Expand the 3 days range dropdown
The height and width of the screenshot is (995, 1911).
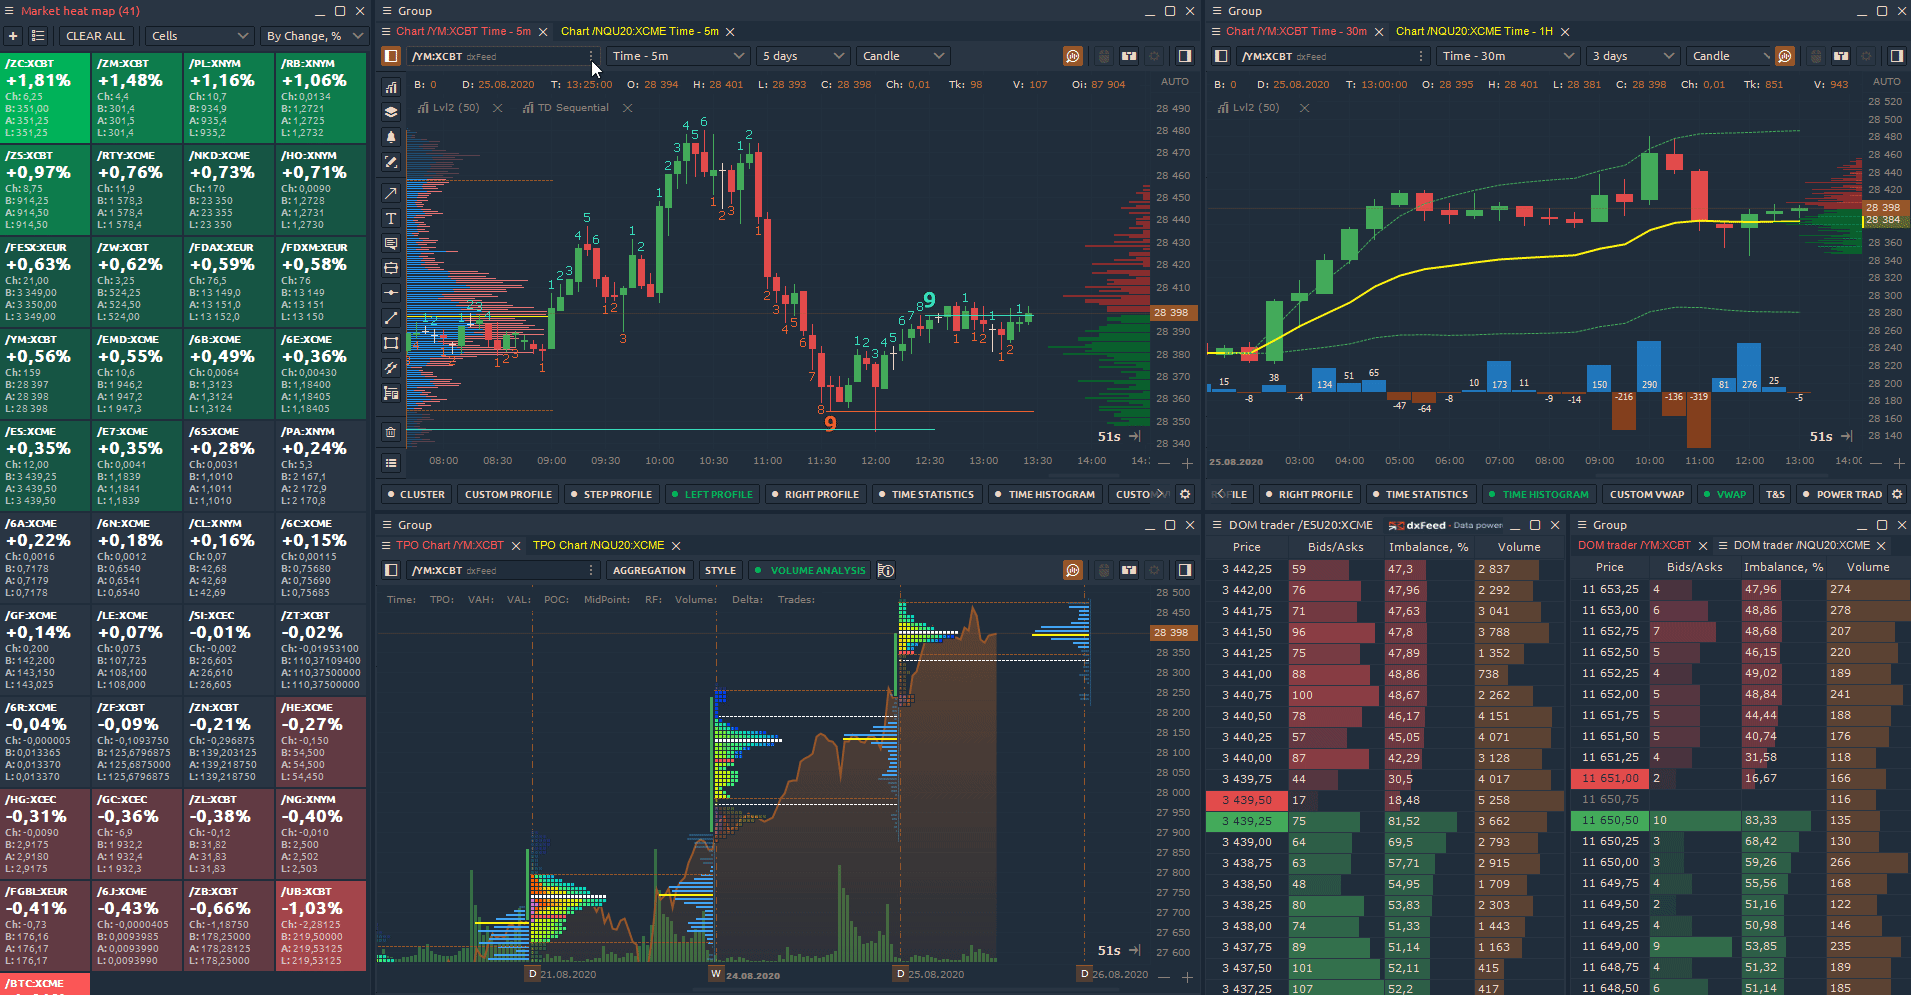click(x=1633, y=56)
